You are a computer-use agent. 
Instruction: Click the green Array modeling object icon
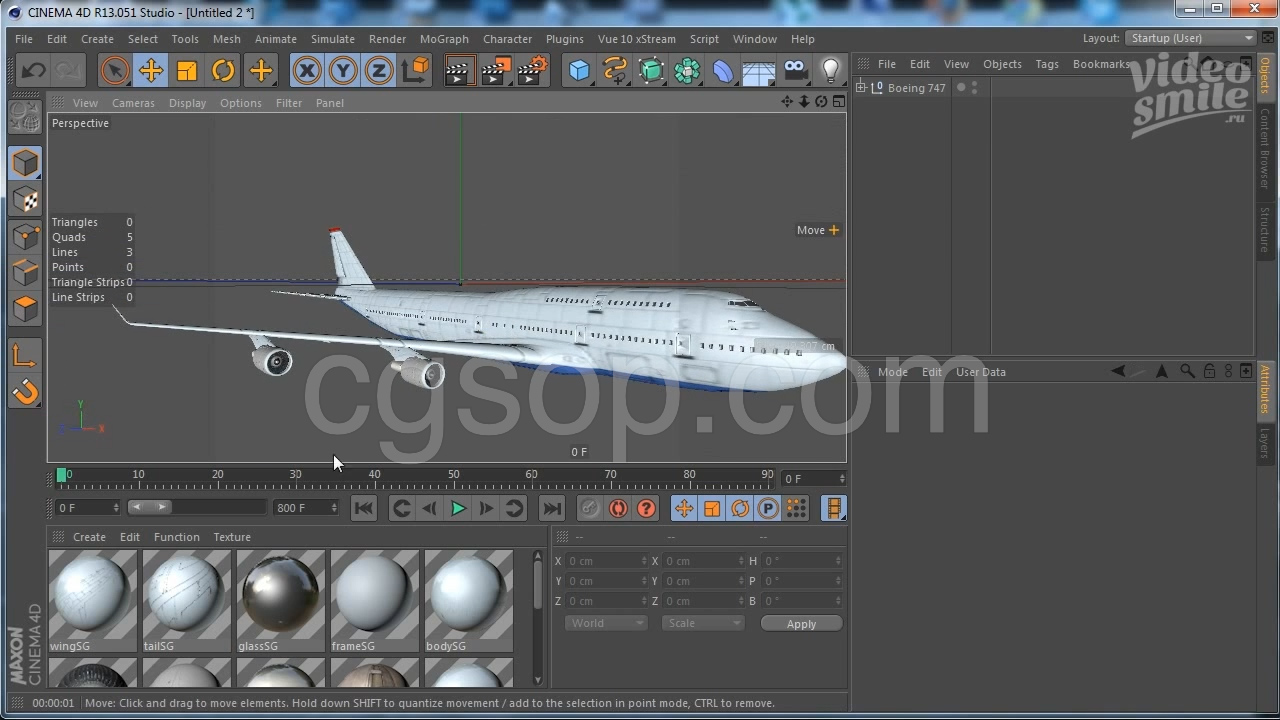(687, 70)
